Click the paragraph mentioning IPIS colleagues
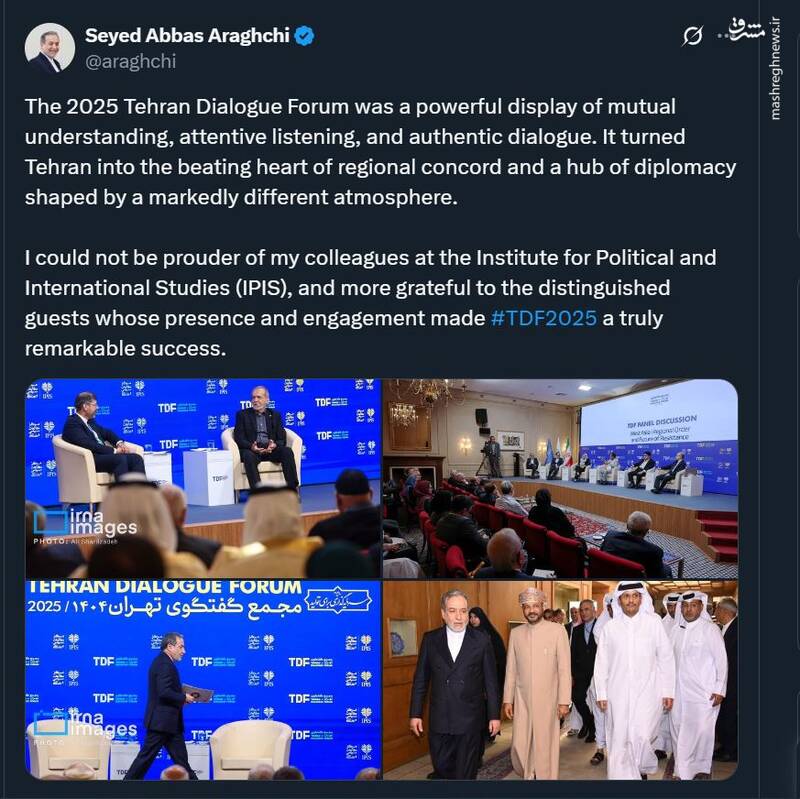Viewport: 800px width, 799px height. click(370, 303)
